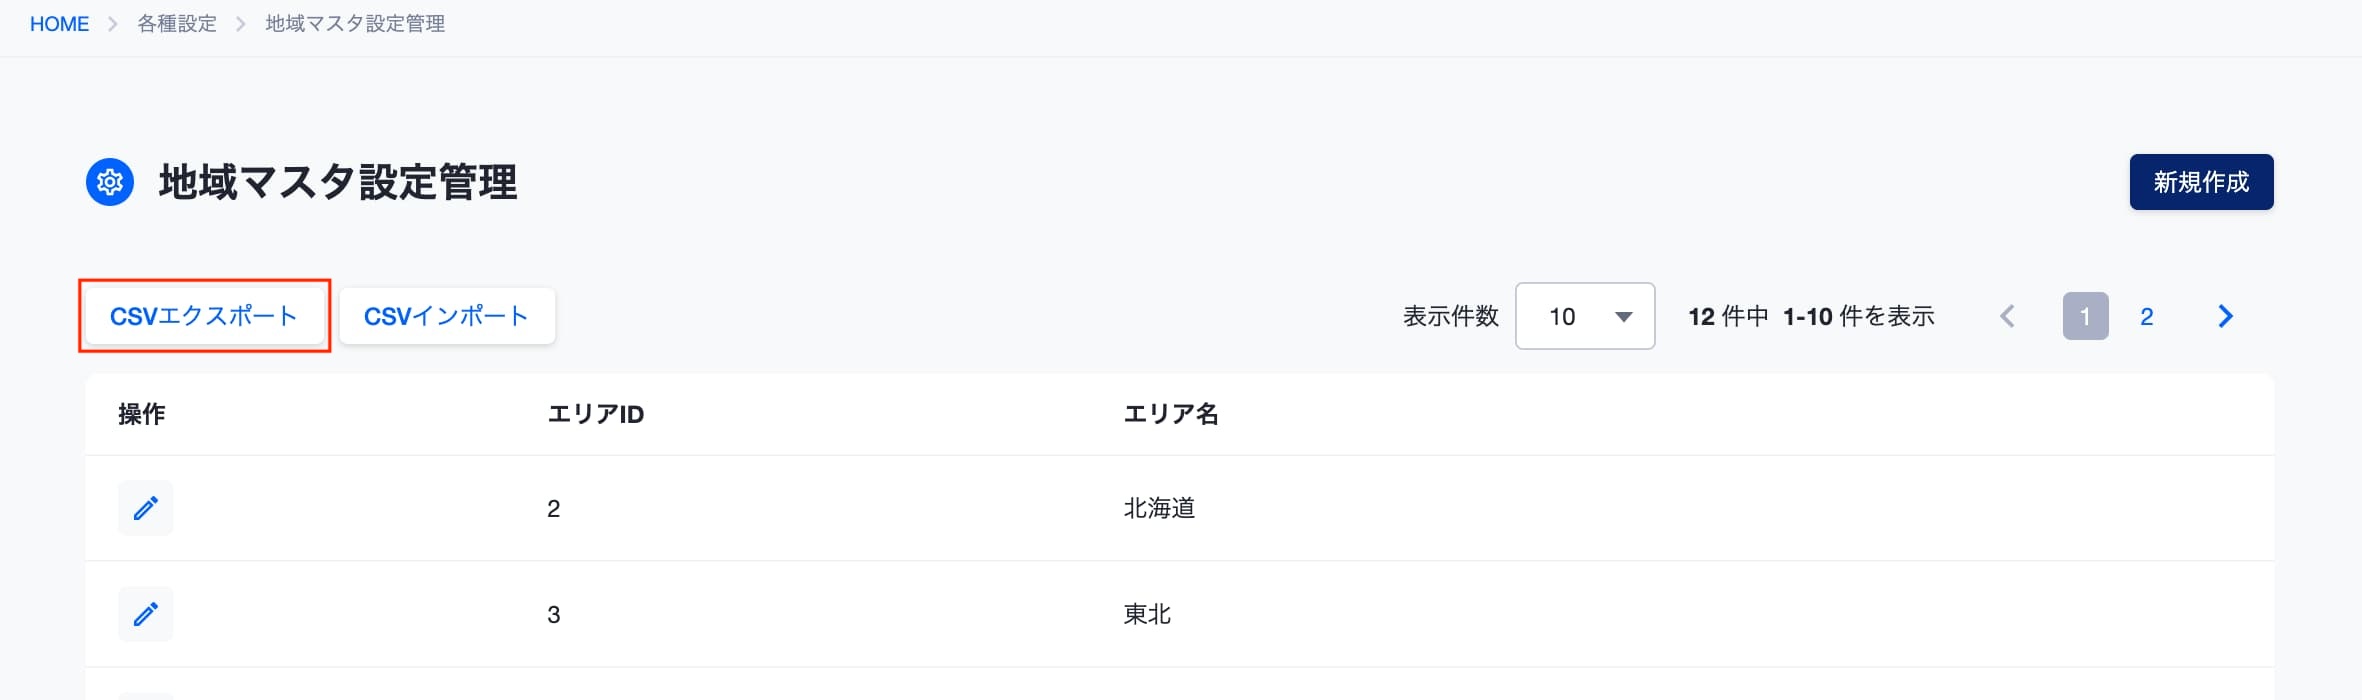Viewport: 2362px width, 700px height.
Task: Open the HOME breadcrumb link
Action: coord(59,24)
